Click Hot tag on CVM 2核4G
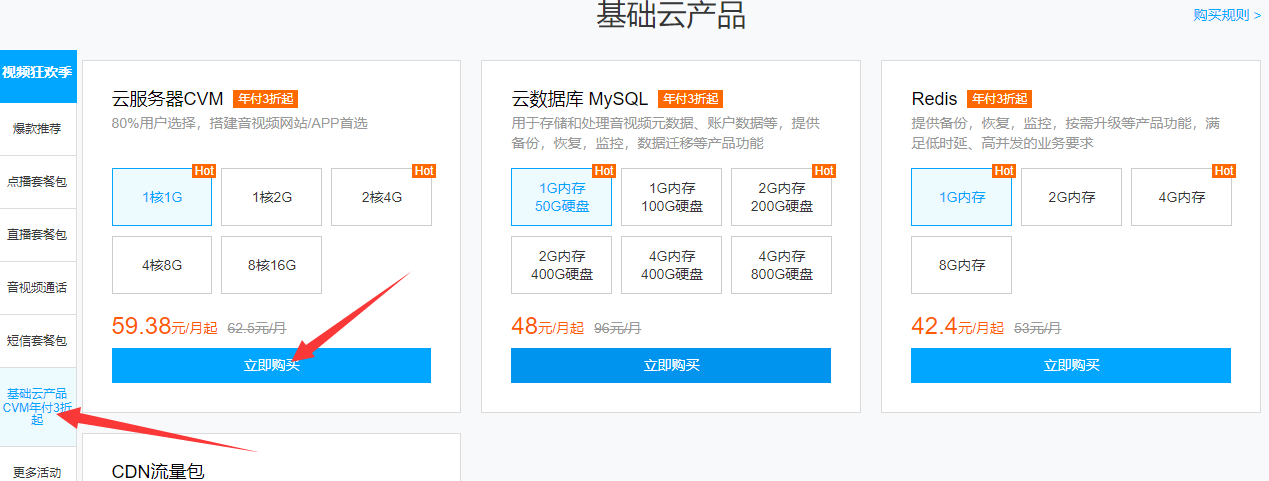The height and width of the screenshot is (481, 1269). click(x=424, y=171)
